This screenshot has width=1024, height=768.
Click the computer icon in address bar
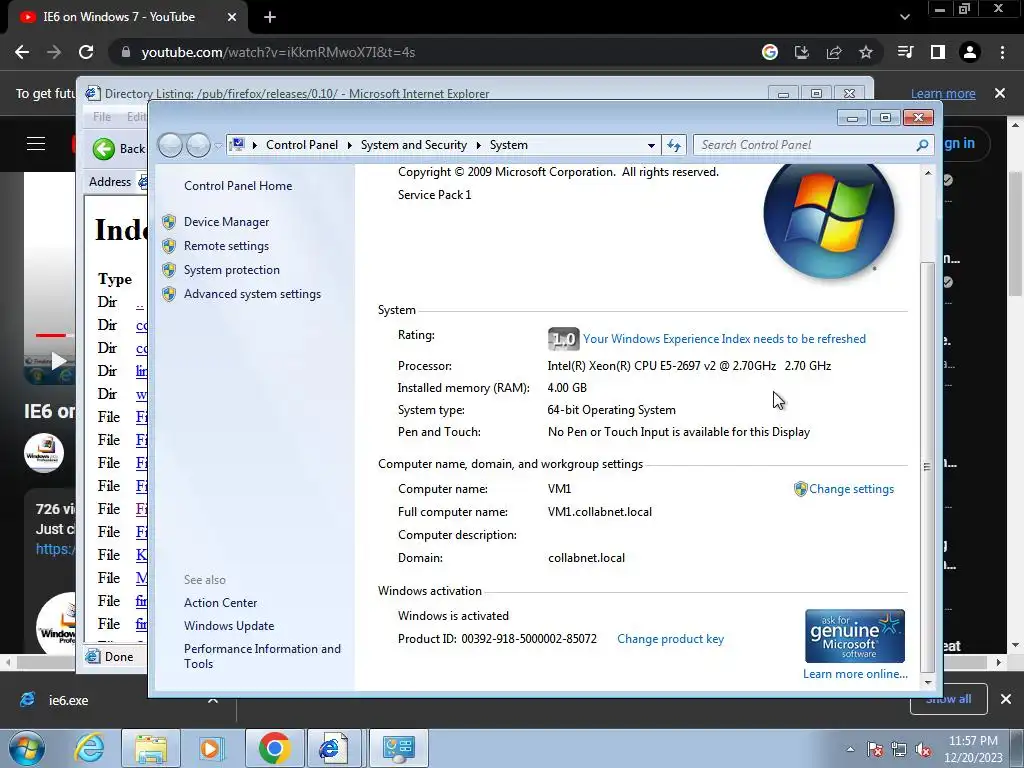[x=238, y=144]
